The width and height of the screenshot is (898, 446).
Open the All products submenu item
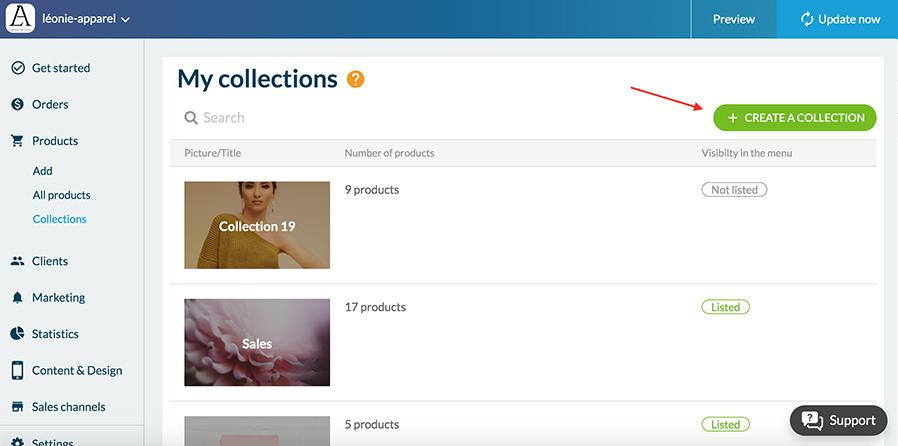click(61, 195)
